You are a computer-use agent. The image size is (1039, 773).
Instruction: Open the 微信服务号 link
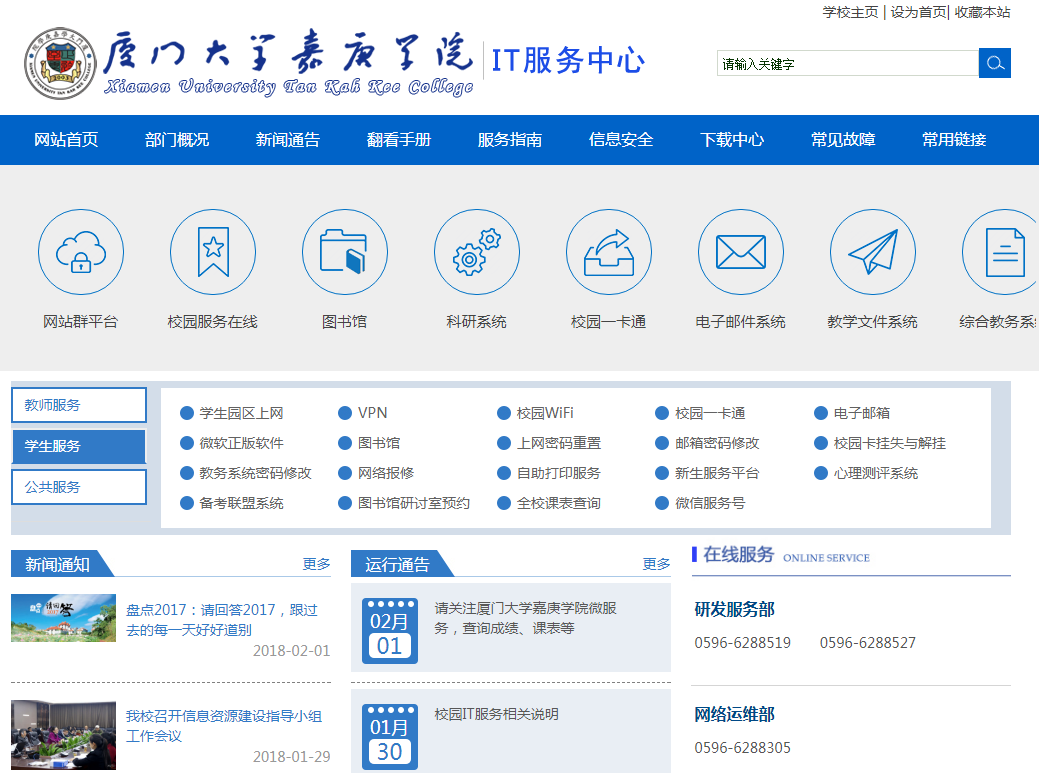point(710,503)
